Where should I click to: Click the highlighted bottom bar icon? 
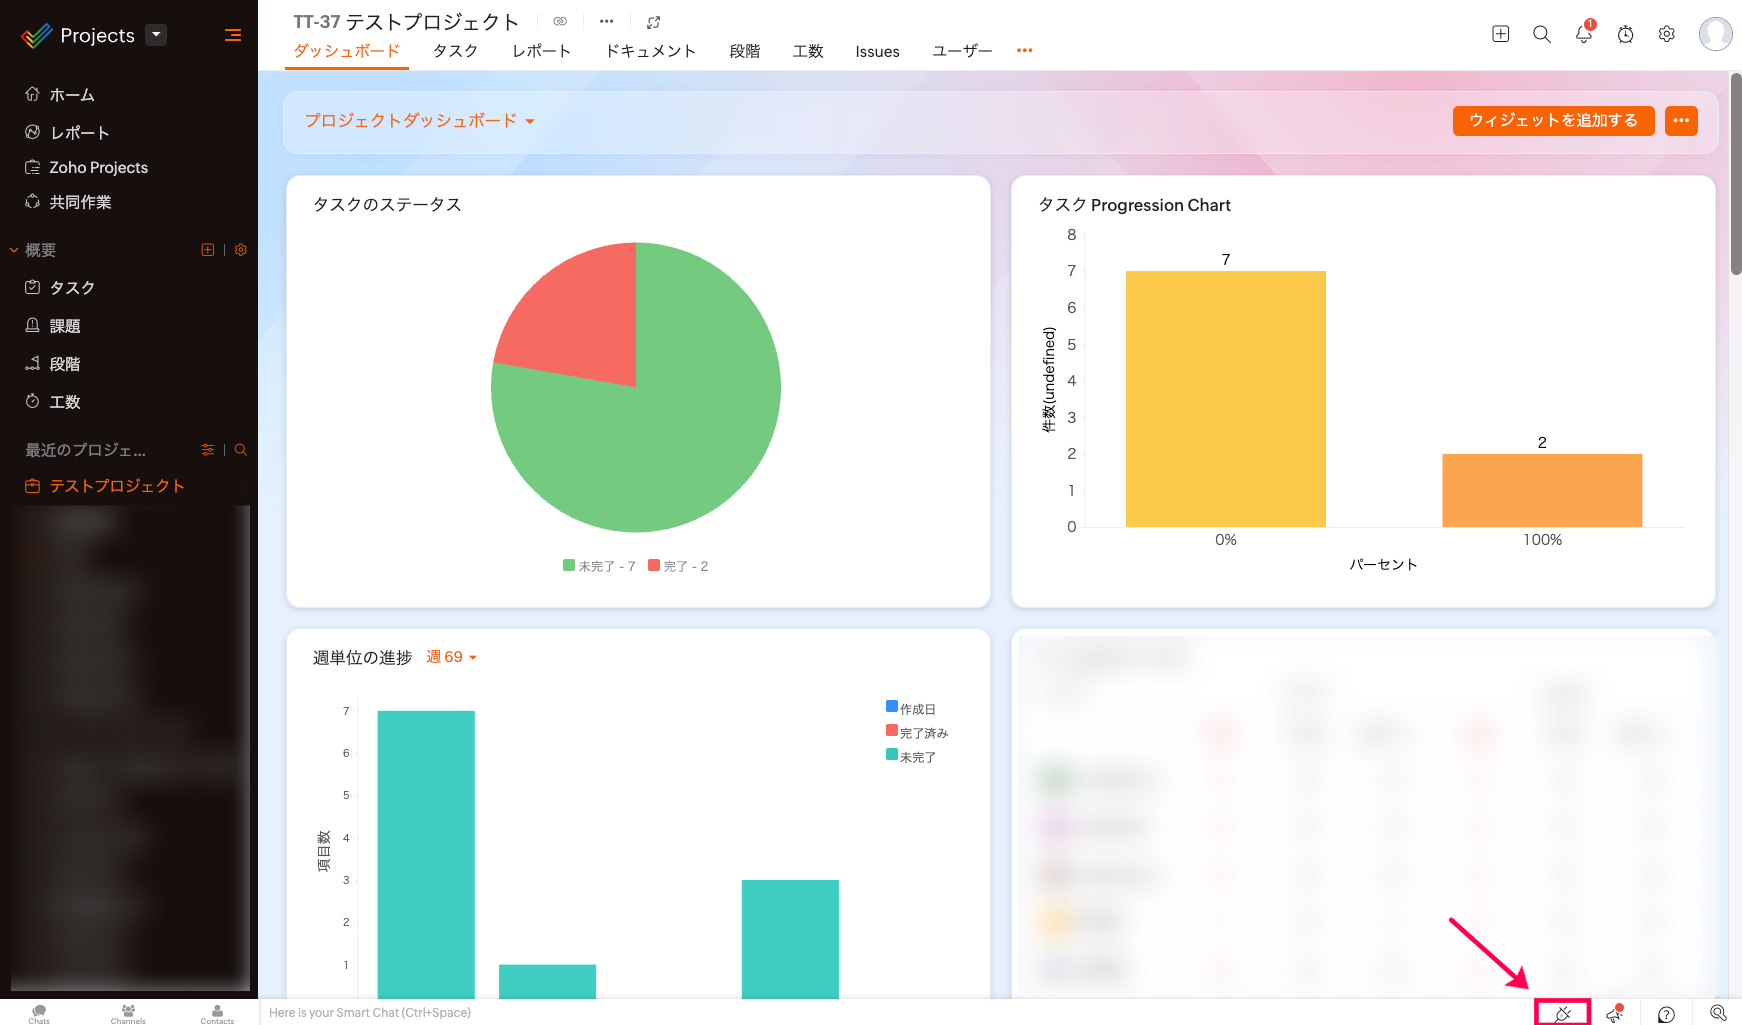[x=1562, y=1013]
